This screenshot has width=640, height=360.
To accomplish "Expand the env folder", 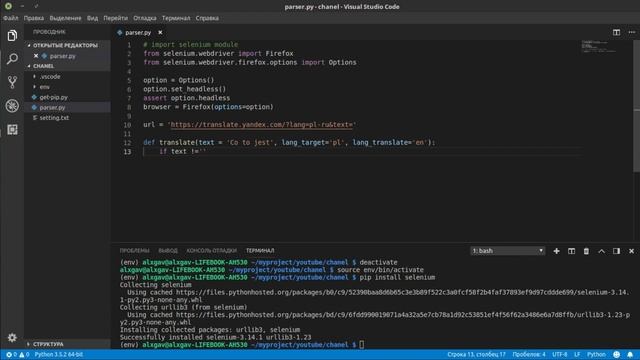I will click(x=44, y=87).
